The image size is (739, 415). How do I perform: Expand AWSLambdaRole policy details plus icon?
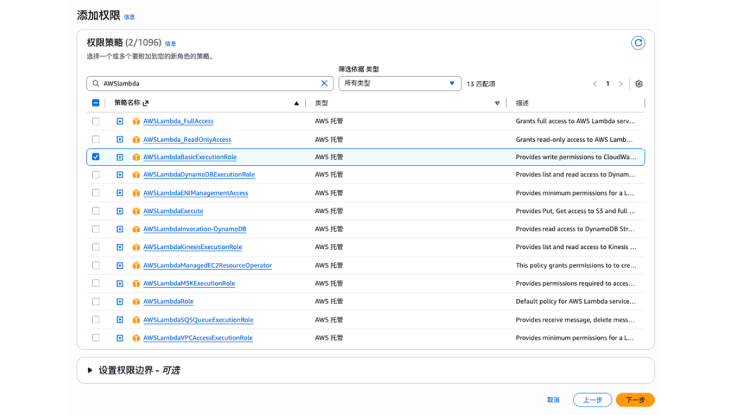[x=120, y=301]
